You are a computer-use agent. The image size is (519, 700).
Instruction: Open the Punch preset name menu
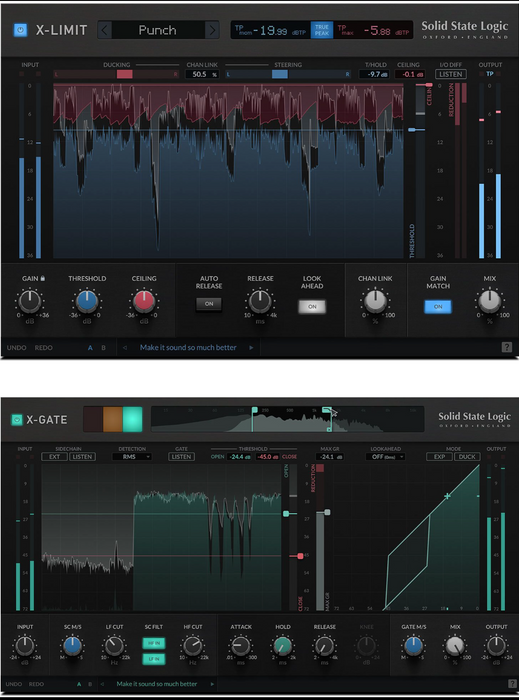(158, 30)
